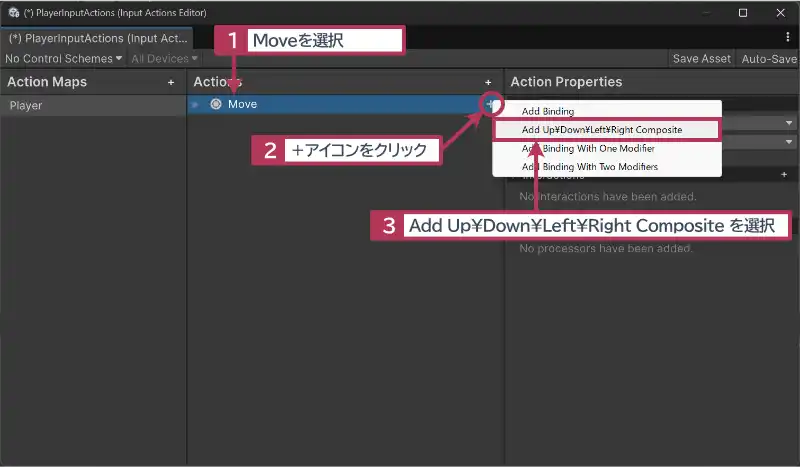Click the Interactions section plus icon
This screenshot has height=467, width=800.
pyautogui.click(x=784, y=174)
